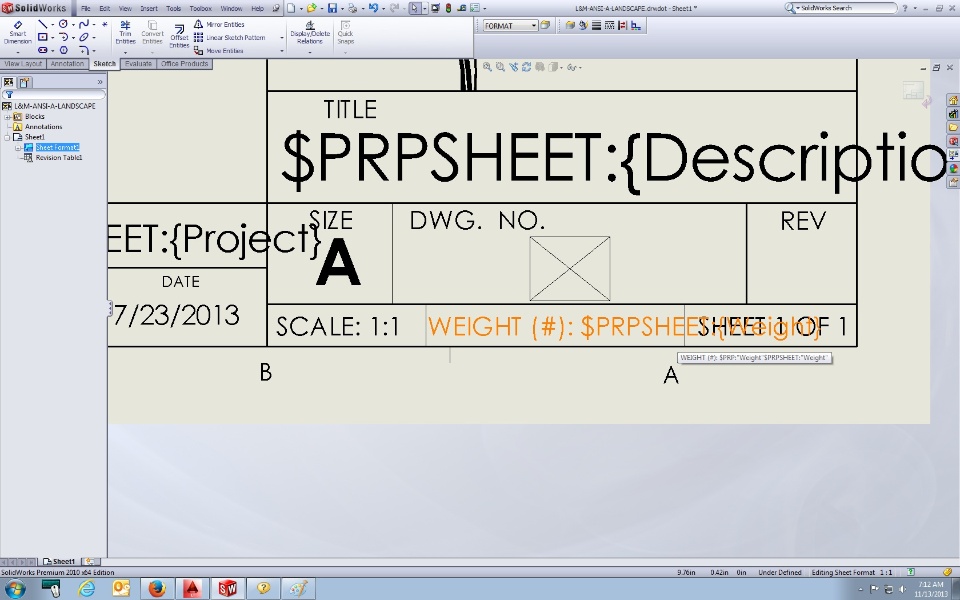Viewport: 960px width, 600px height.
Task: Open an existing document
Action: pos(312,8)
